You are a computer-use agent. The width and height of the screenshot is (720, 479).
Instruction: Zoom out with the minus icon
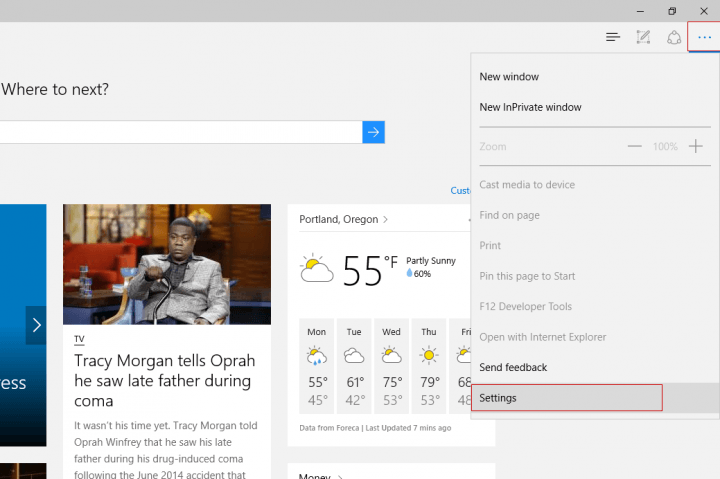coord(634,146)
